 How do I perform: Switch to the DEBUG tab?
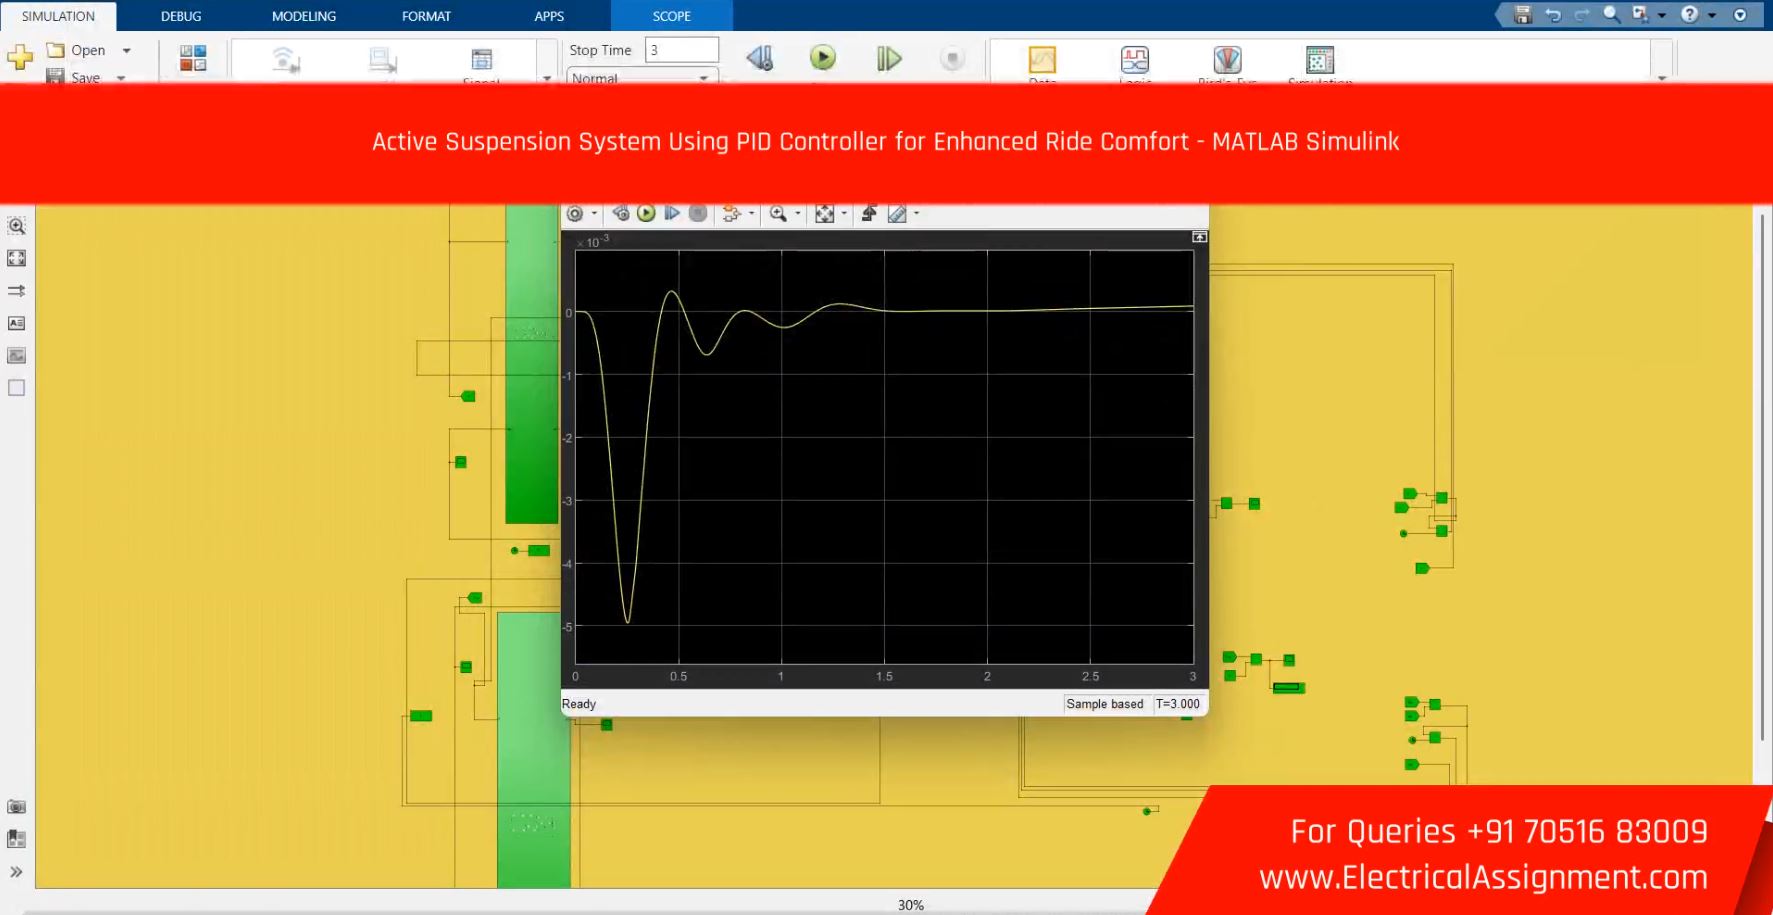(181, 16)
